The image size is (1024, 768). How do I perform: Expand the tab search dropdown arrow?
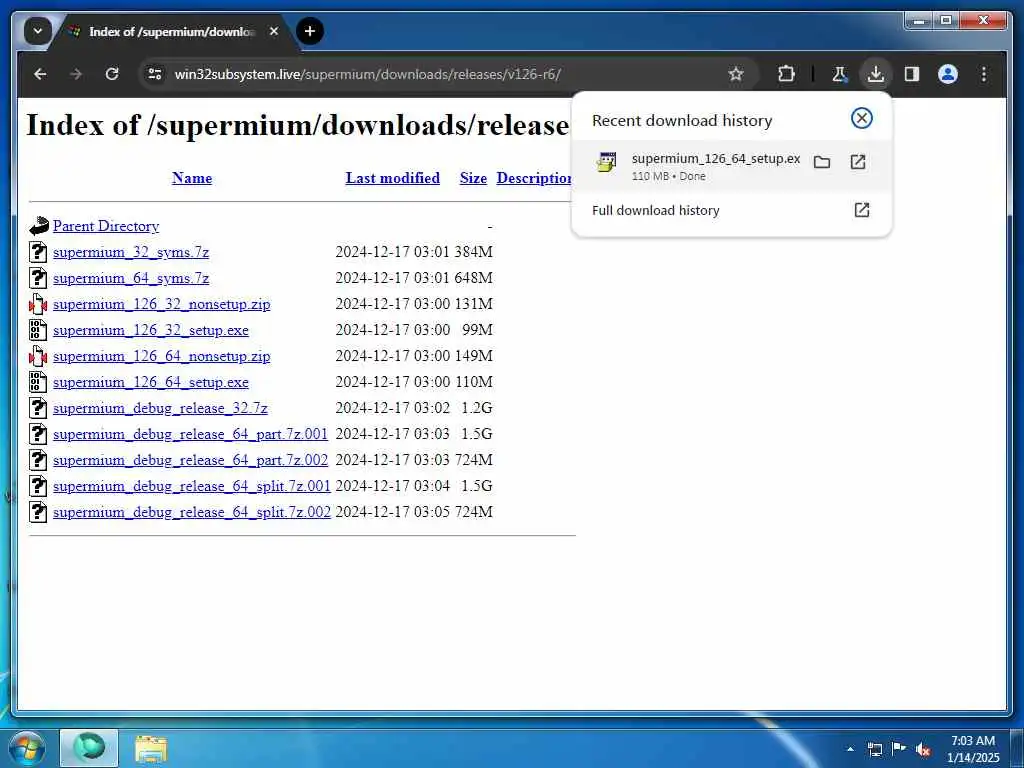point(38,31)
